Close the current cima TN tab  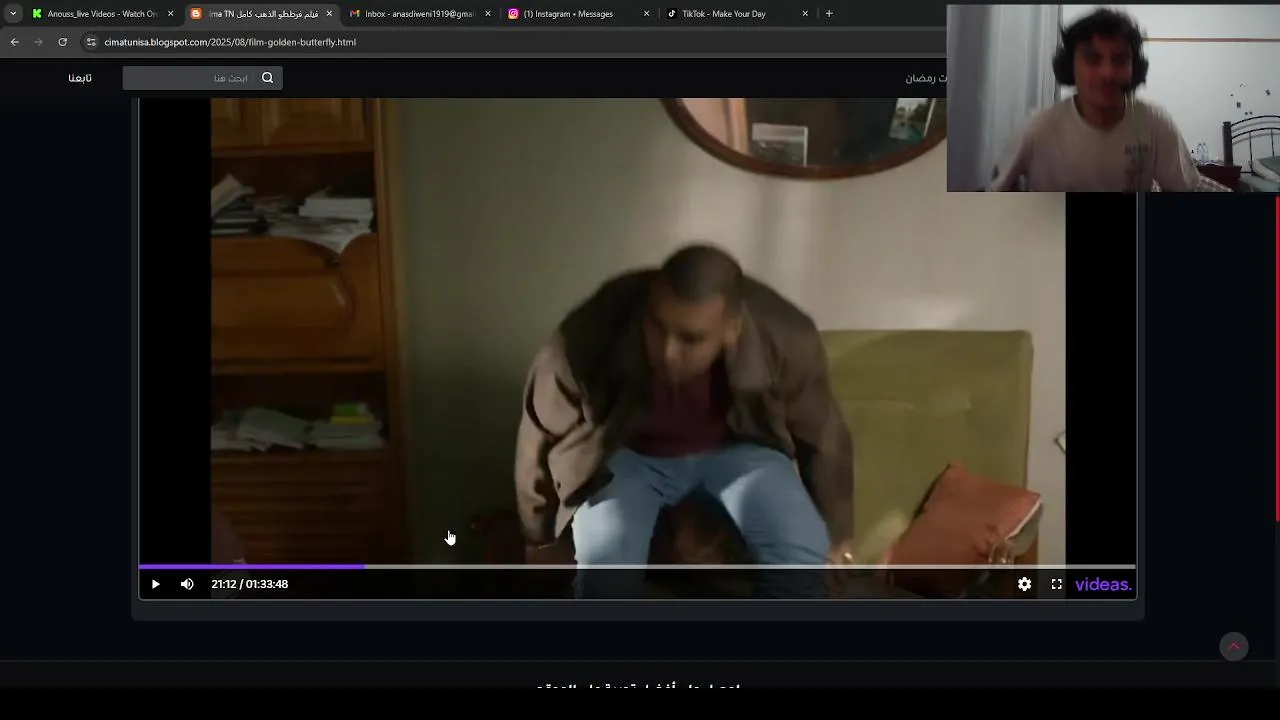329,14
